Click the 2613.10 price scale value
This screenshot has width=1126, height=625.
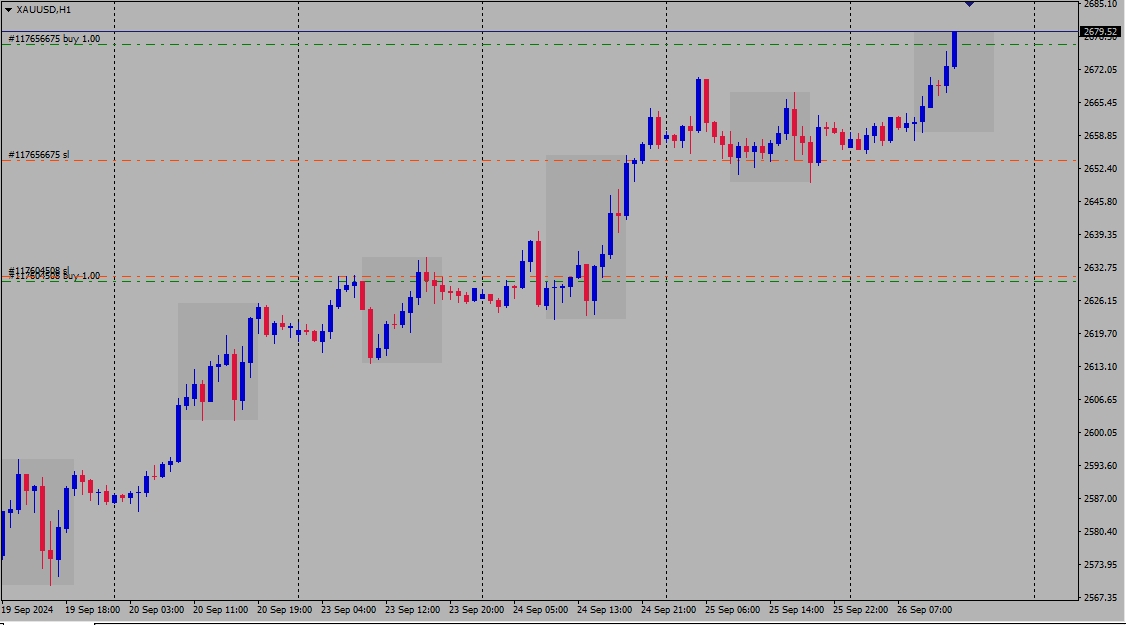pyautogui.click(x=1100, y=367)
